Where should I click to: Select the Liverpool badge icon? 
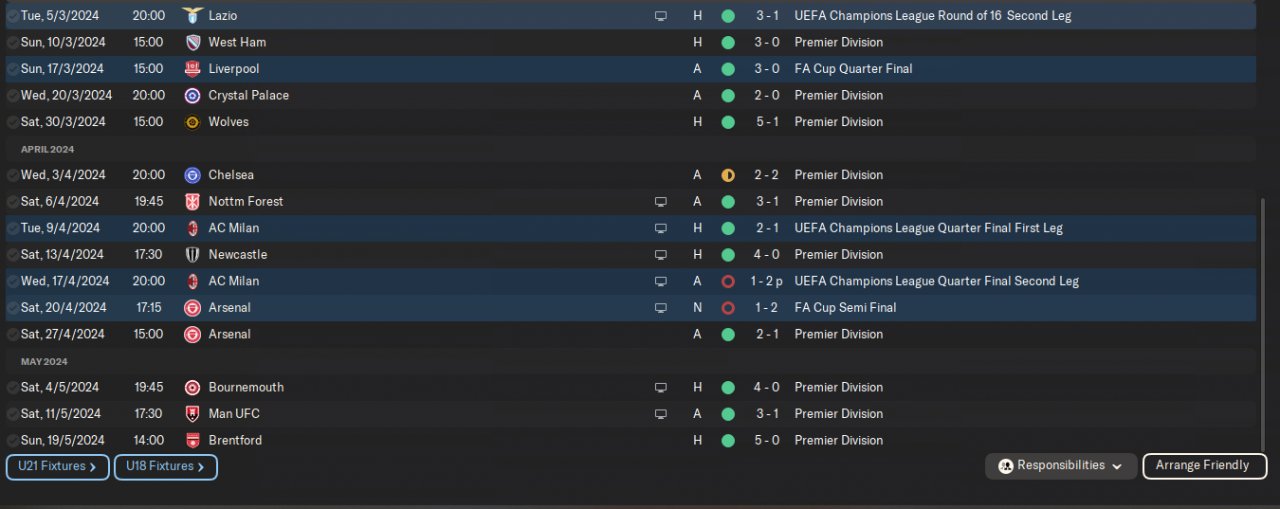(192, 69)
